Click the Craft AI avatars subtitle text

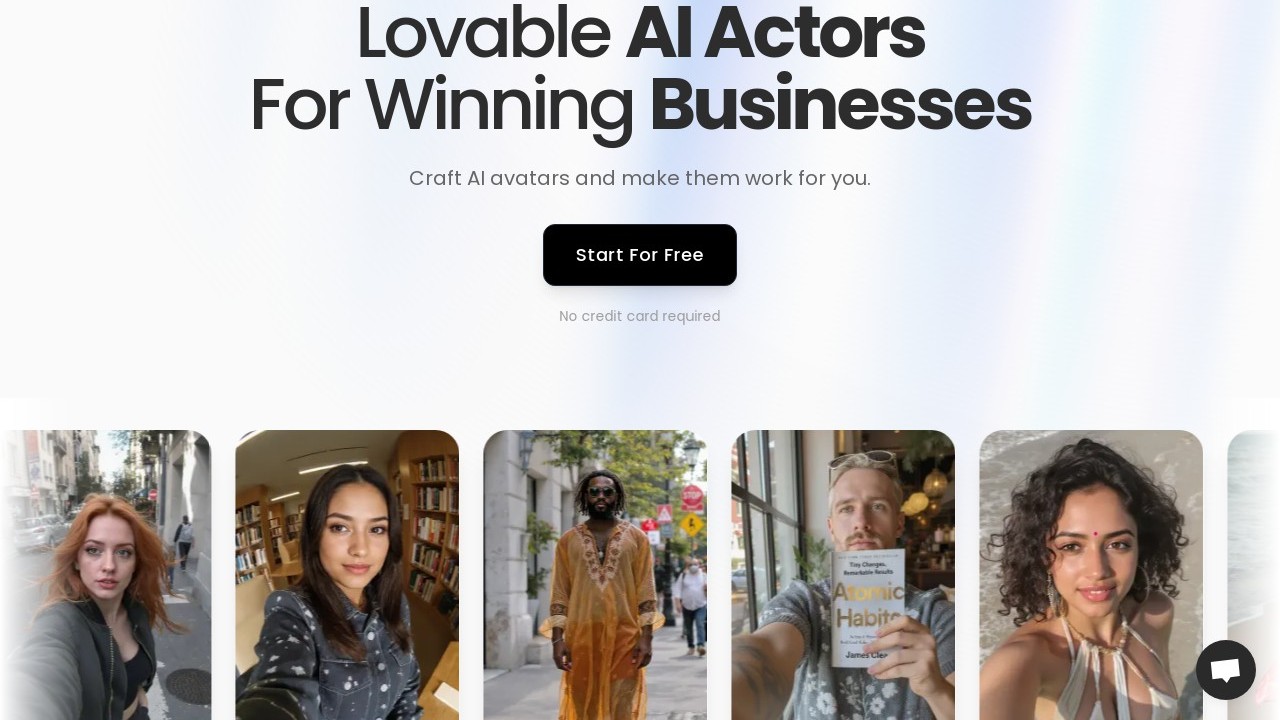coord(640,178)
